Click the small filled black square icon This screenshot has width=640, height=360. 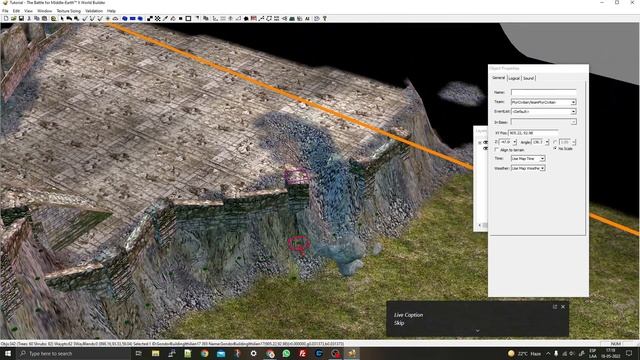point(180,18)
